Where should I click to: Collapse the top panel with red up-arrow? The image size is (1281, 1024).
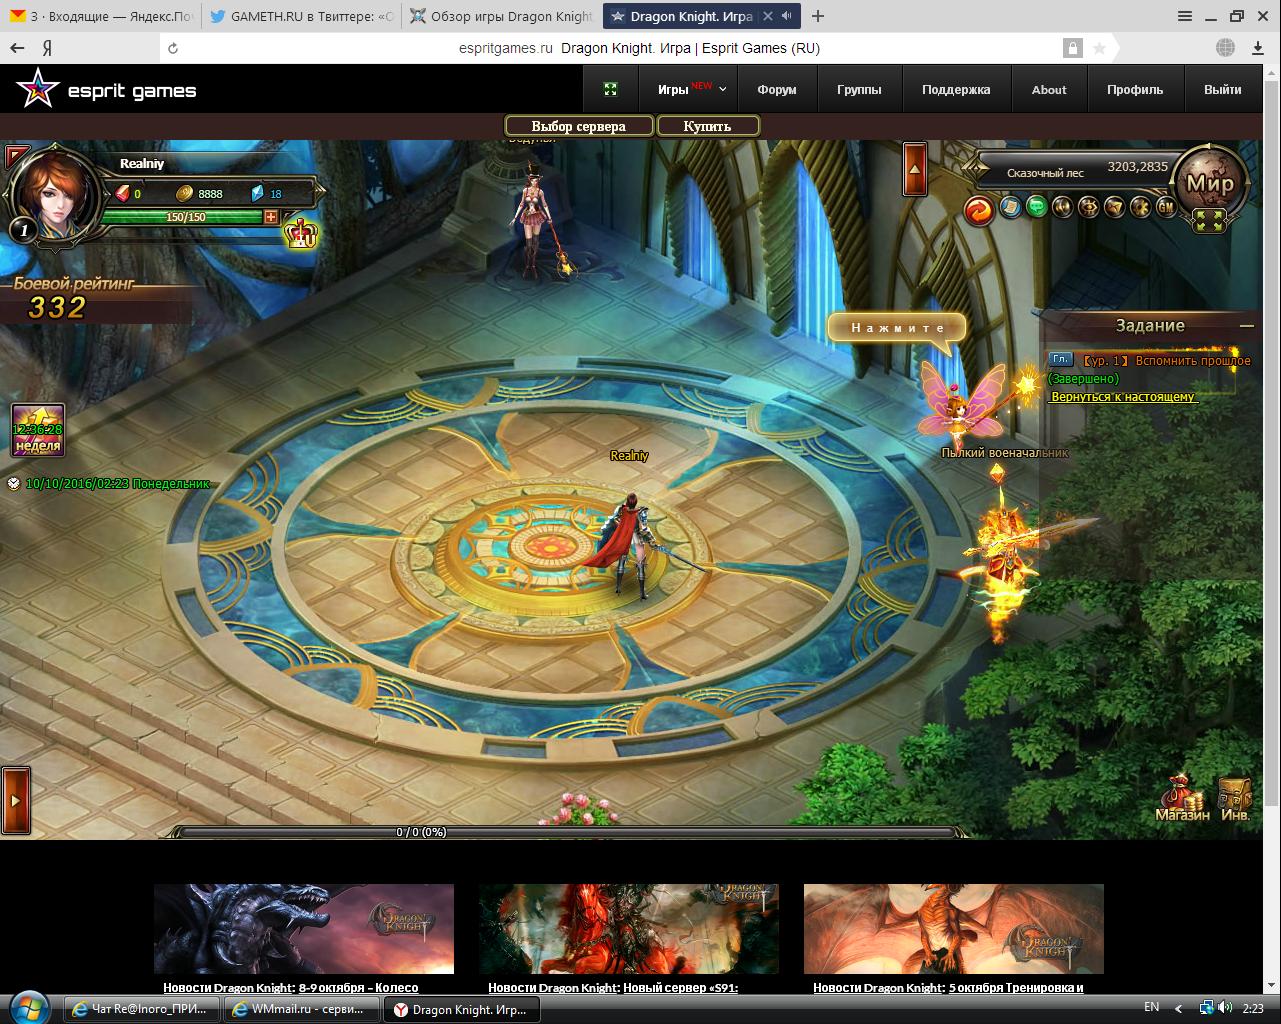(915, 170)
